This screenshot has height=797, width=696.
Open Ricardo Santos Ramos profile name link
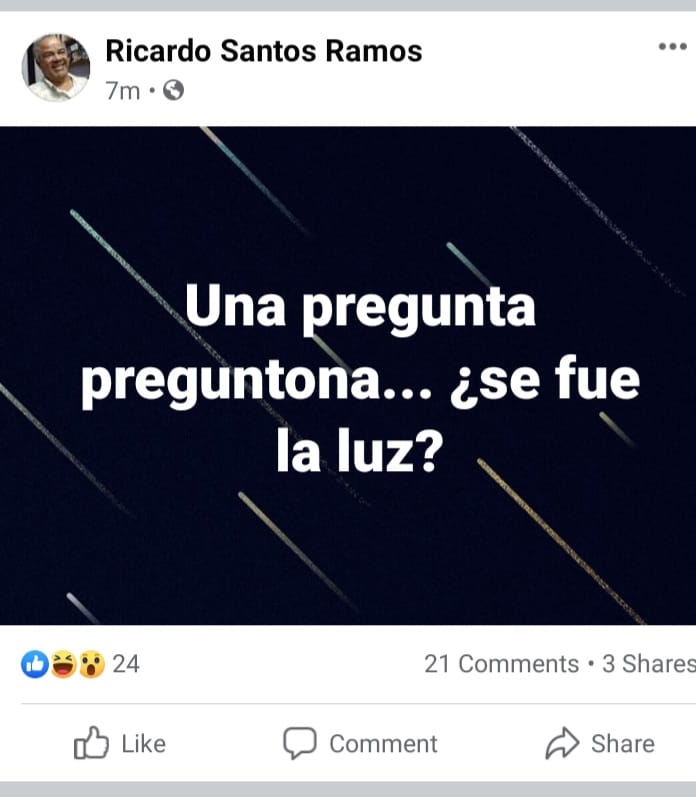click(x=264, y=51)
